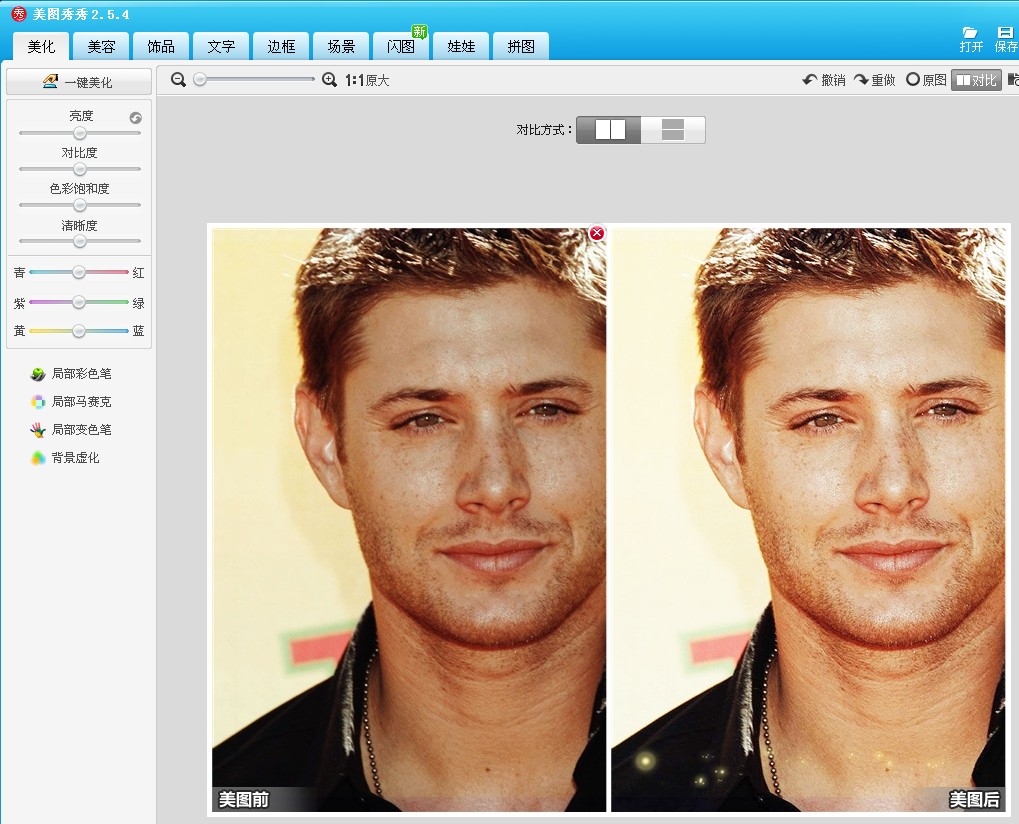Choose top-bottom comparison layout
Viewport: 1019px width, 824px height.
click(673, 130)
